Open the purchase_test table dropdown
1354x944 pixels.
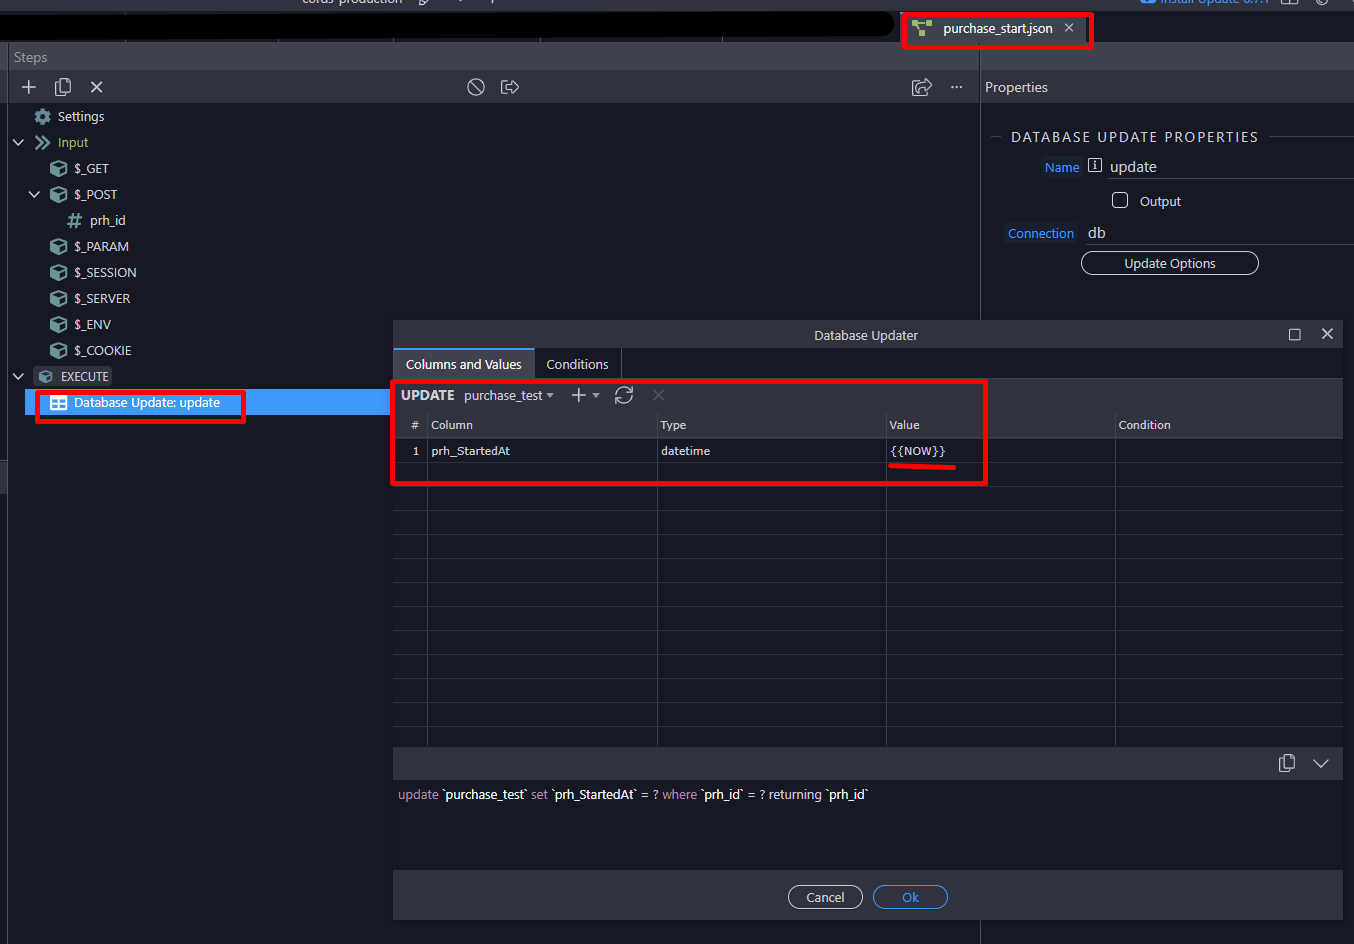[509, 395]
